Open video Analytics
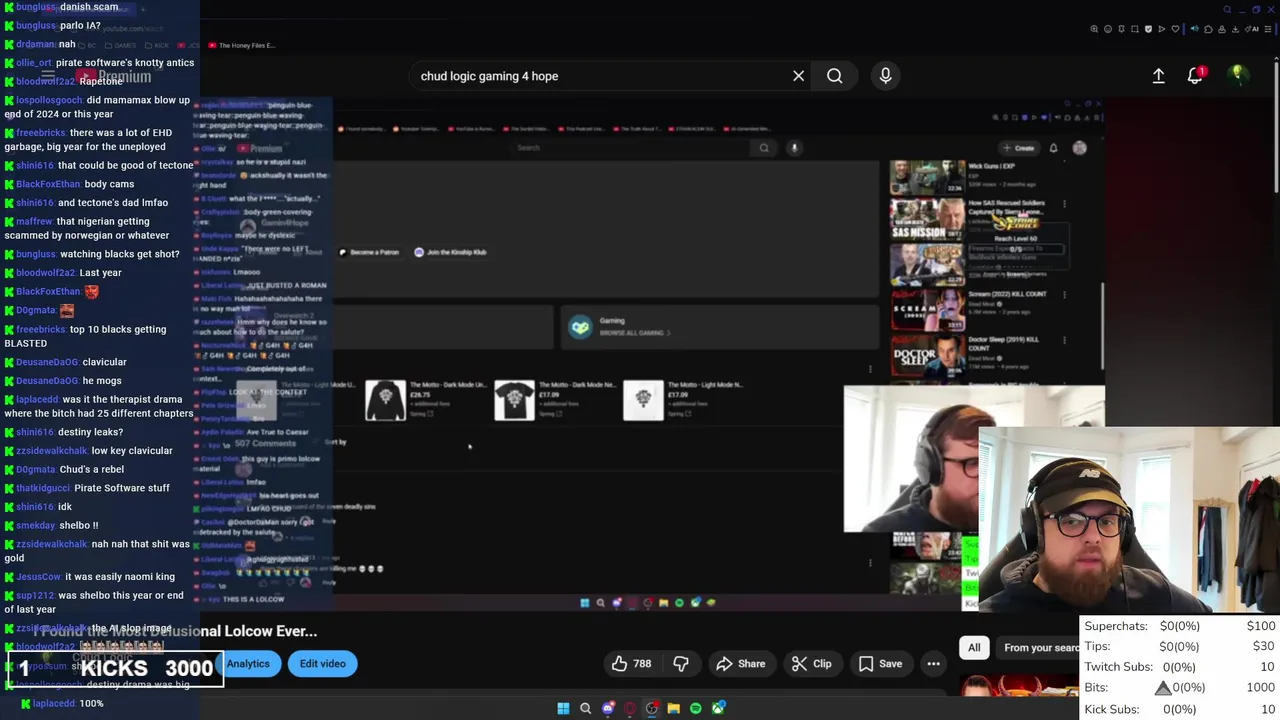1280x720 pixels. (247, 664)
